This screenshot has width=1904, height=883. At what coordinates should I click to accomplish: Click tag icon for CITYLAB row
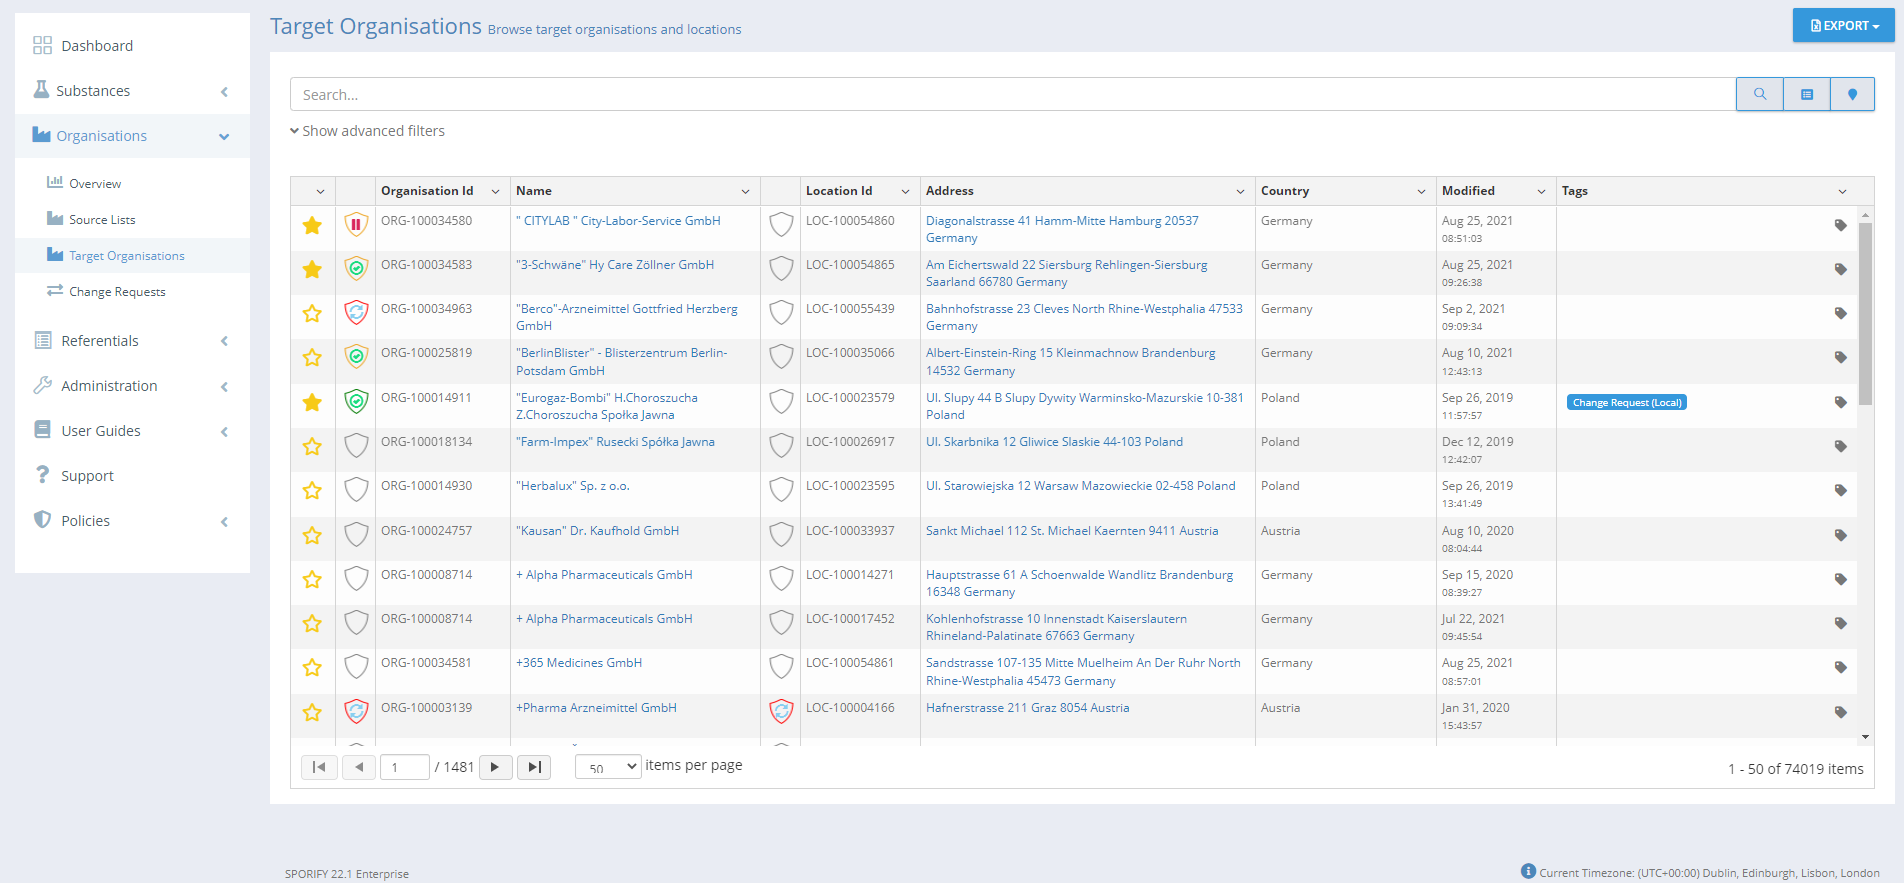click(x=1840, y=226)
